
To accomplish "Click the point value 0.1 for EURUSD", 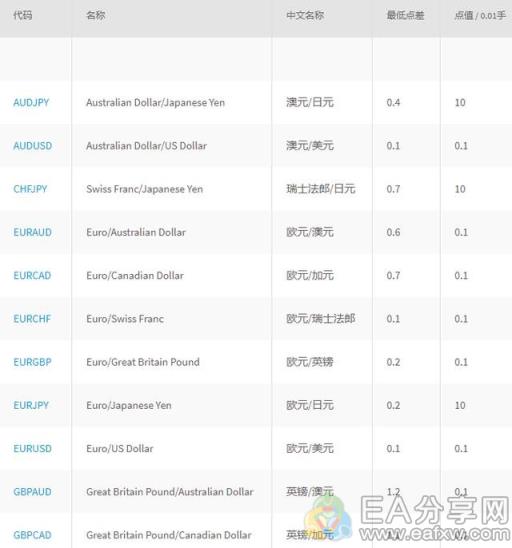I will [x=461, y=449].
